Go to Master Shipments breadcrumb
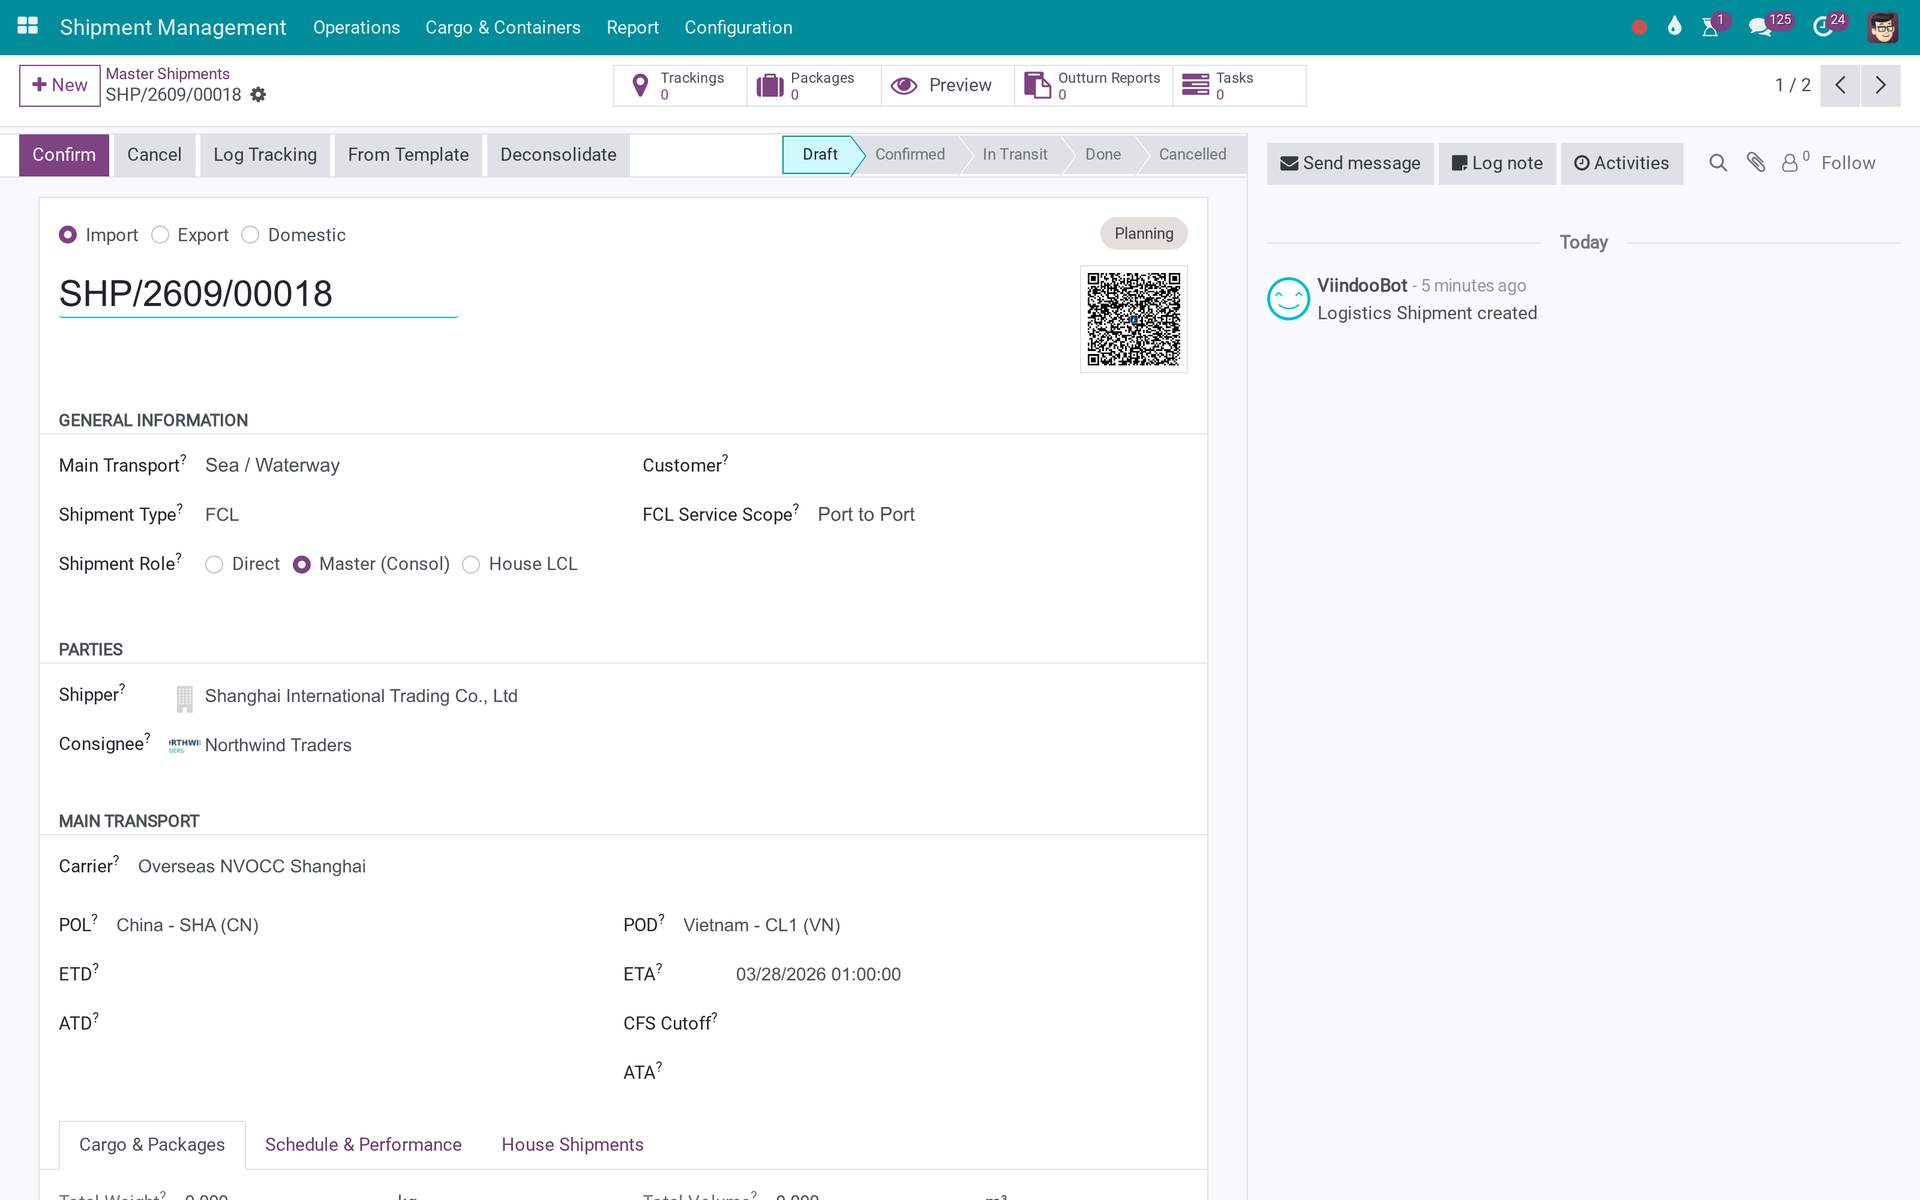The image size is (1920, 1200). [168, 74]
